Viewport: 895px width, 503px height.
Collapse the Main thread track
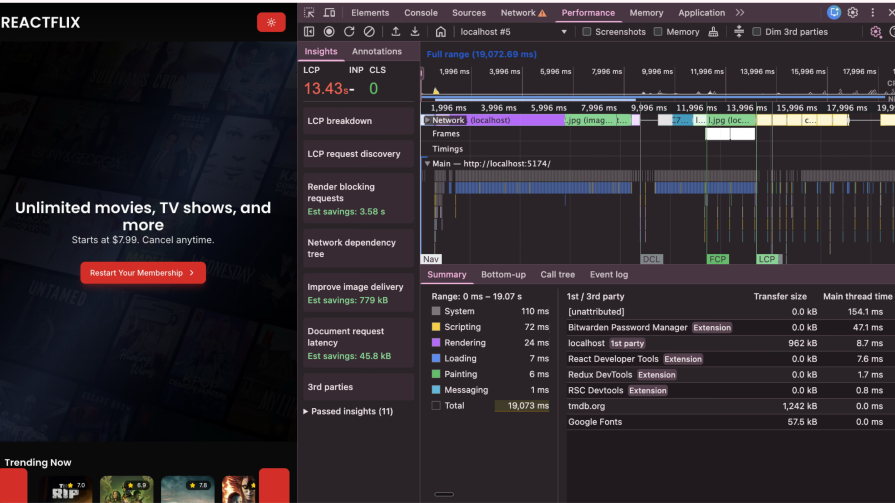(x=427, y=163)
